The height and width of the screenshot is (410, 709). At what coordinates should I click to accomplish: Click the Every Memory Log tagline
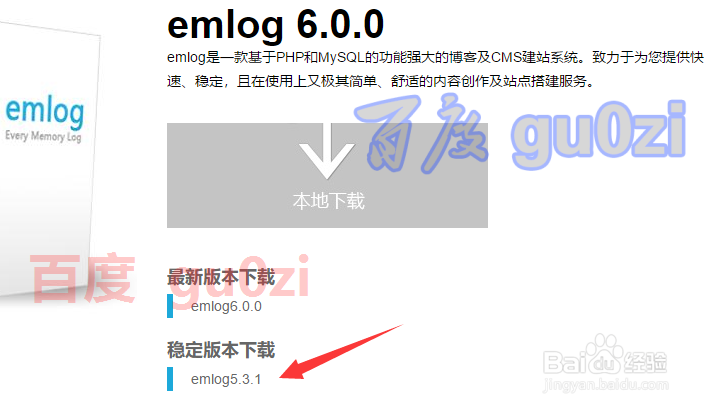(x=43, y=136)
